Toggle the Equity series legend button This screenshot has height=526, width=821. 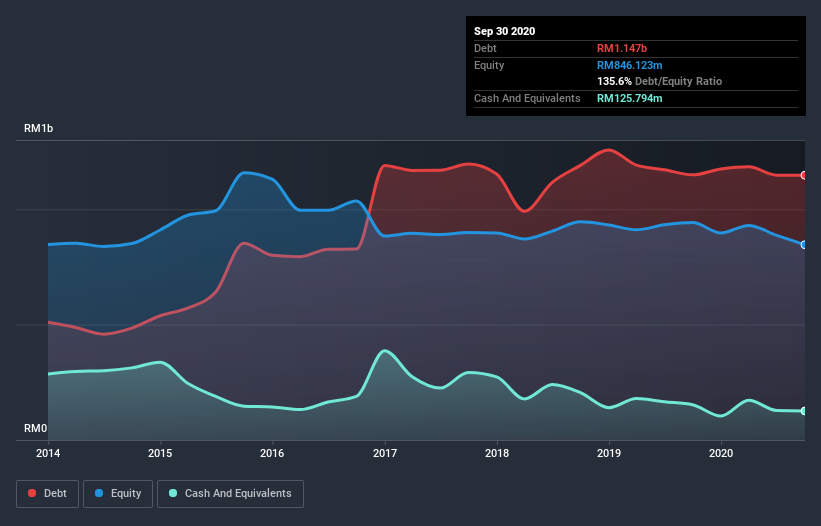pyautogui.click(x=118, y=494)
